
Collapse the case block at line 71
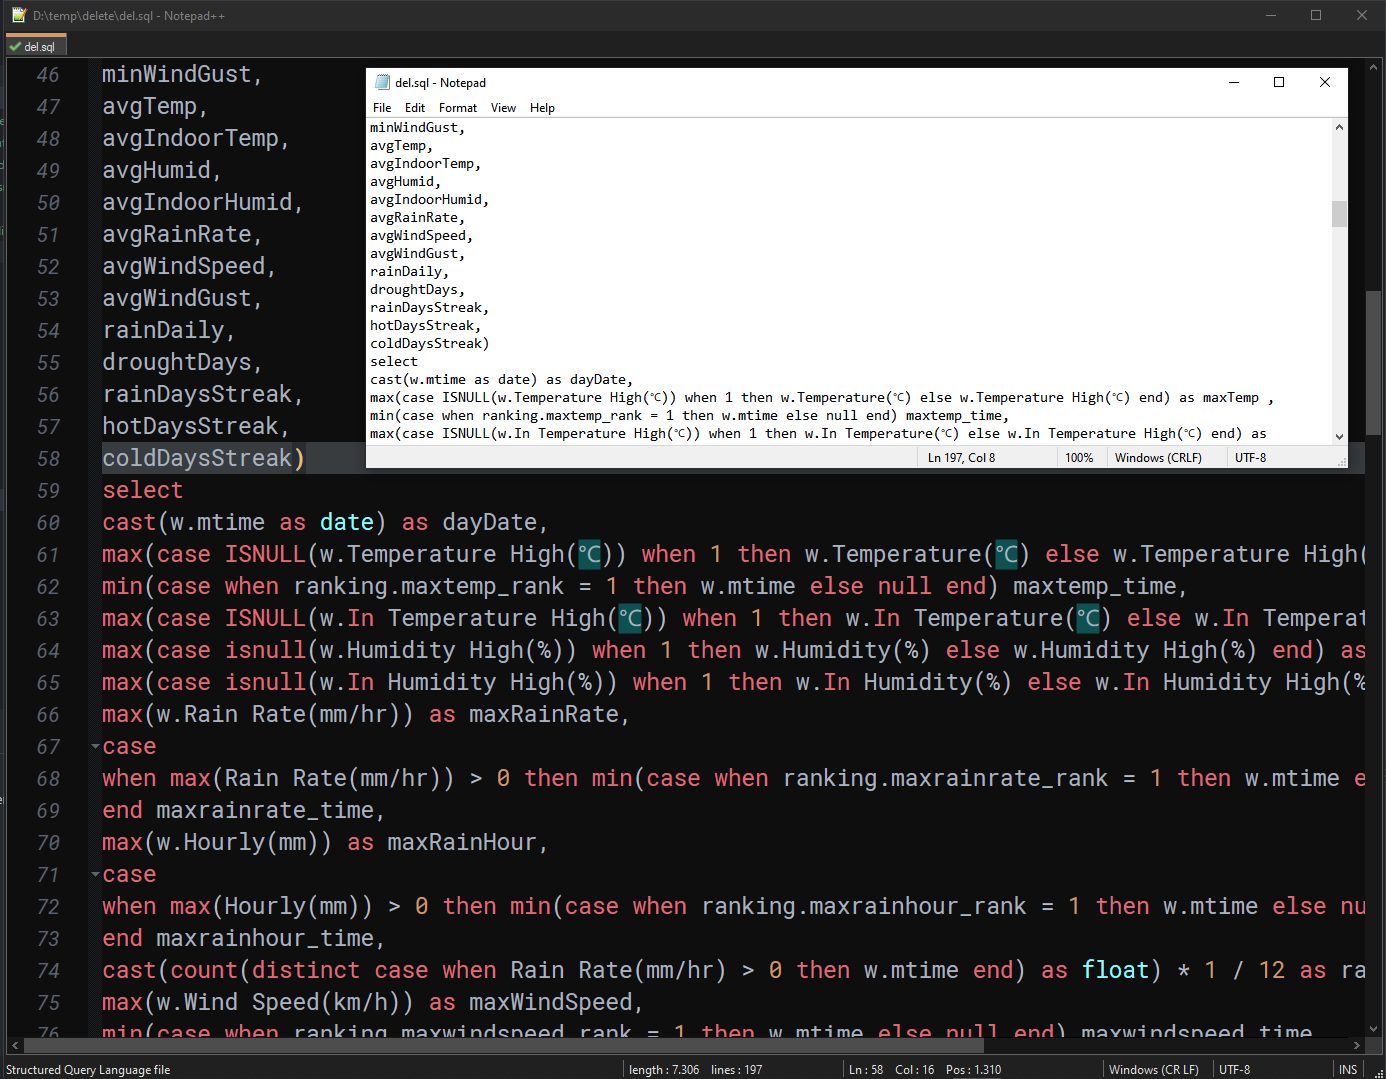click(95, 874)
